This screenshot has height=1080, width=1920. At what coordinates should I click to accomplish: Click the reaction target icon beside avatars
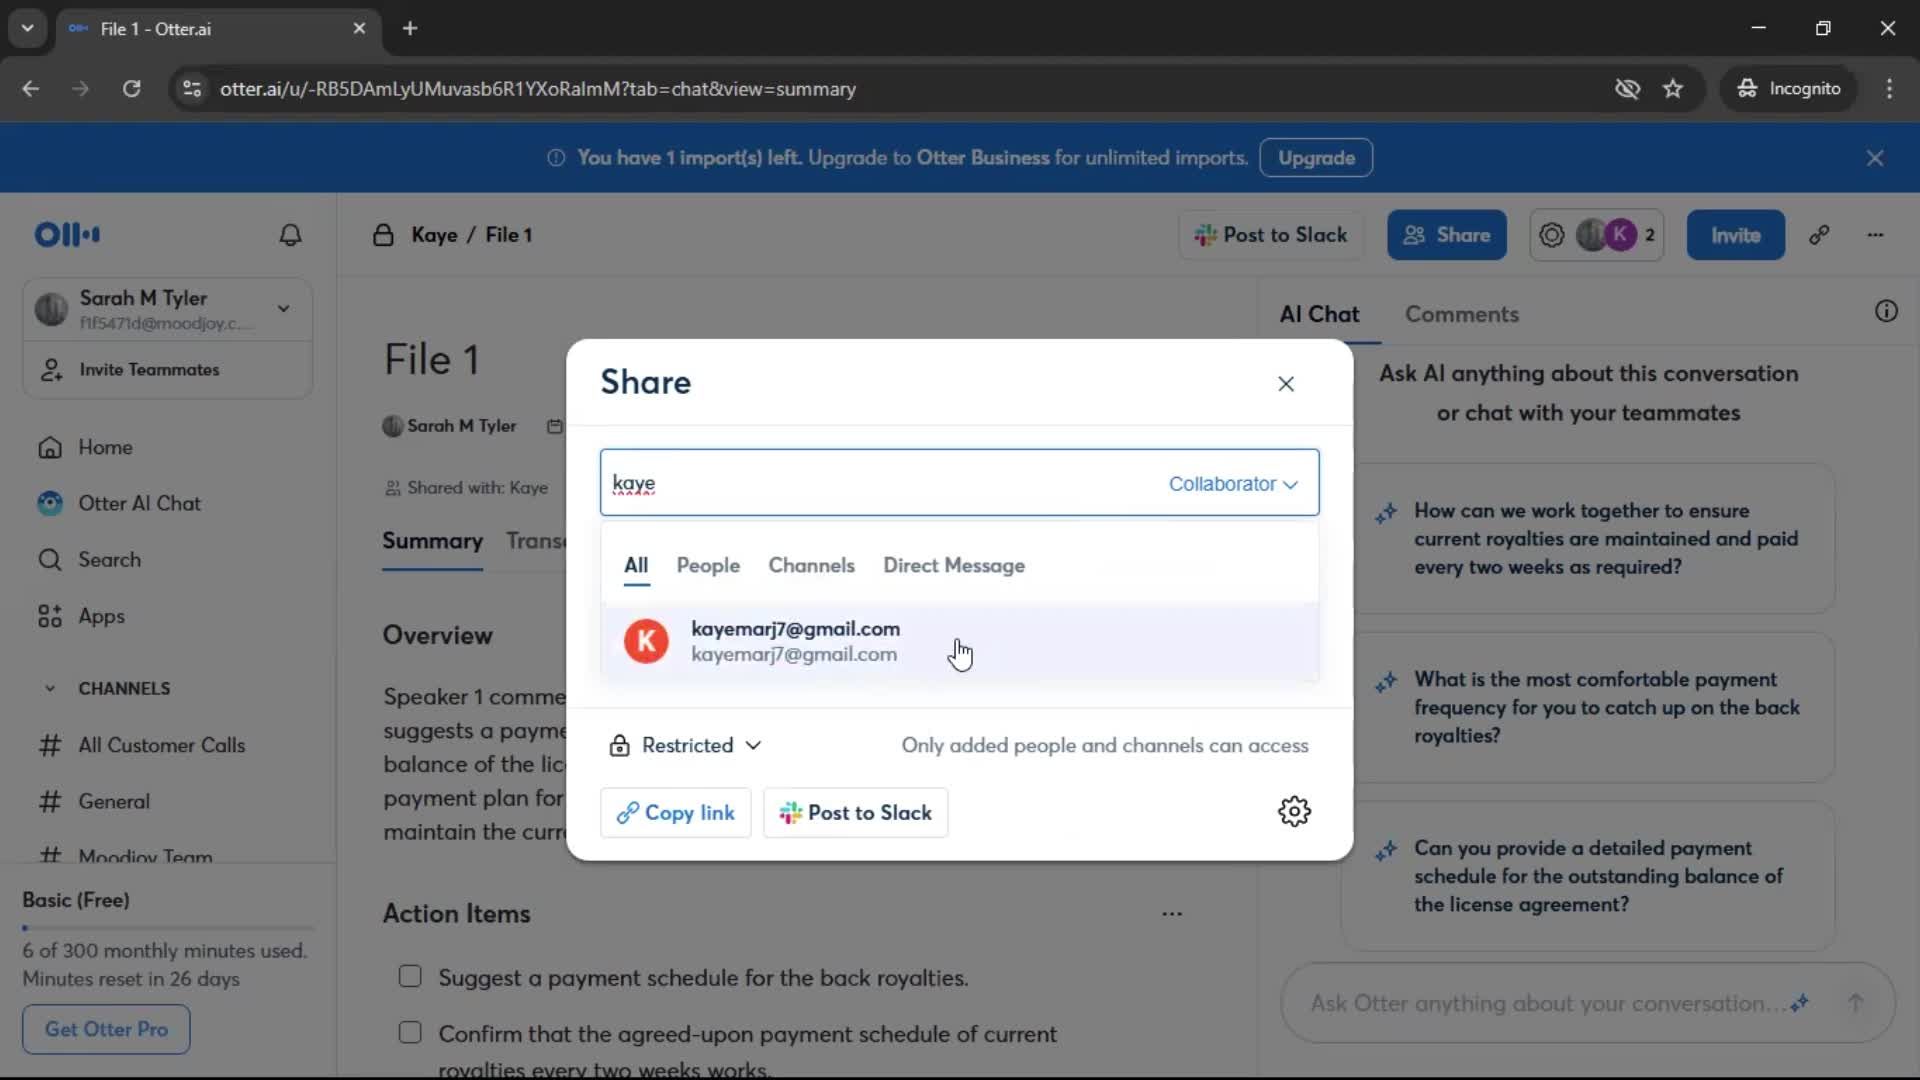click(1551, 235)
